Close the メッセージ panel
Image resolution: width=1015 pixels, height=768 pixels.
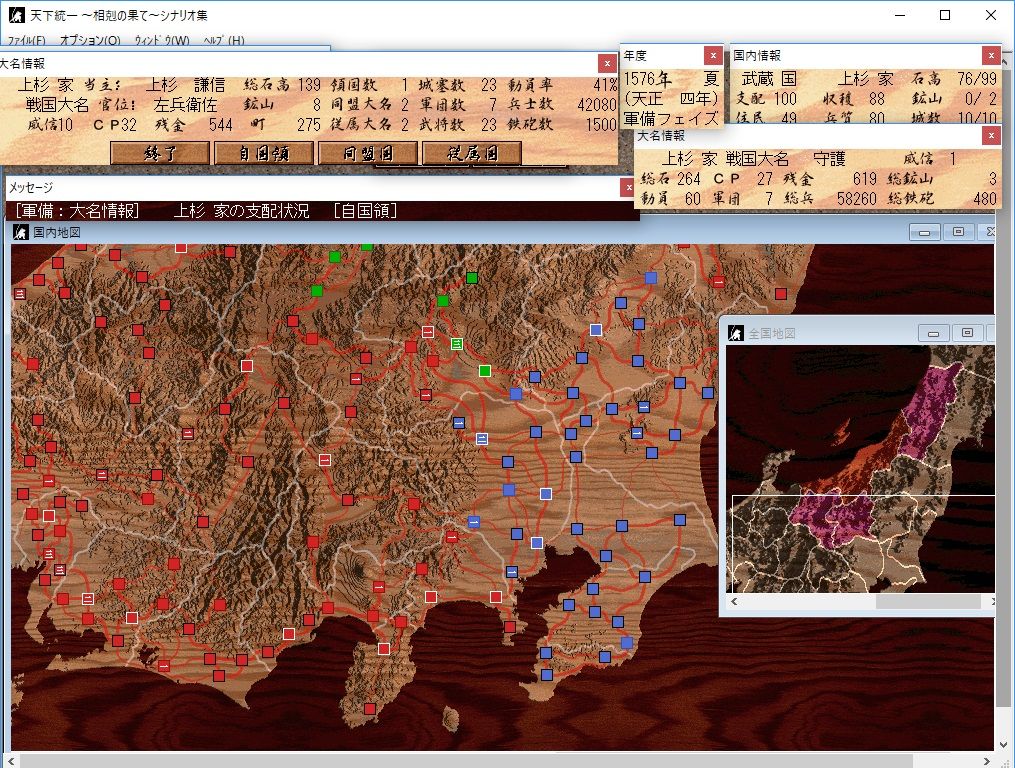[x=628, y=188]
